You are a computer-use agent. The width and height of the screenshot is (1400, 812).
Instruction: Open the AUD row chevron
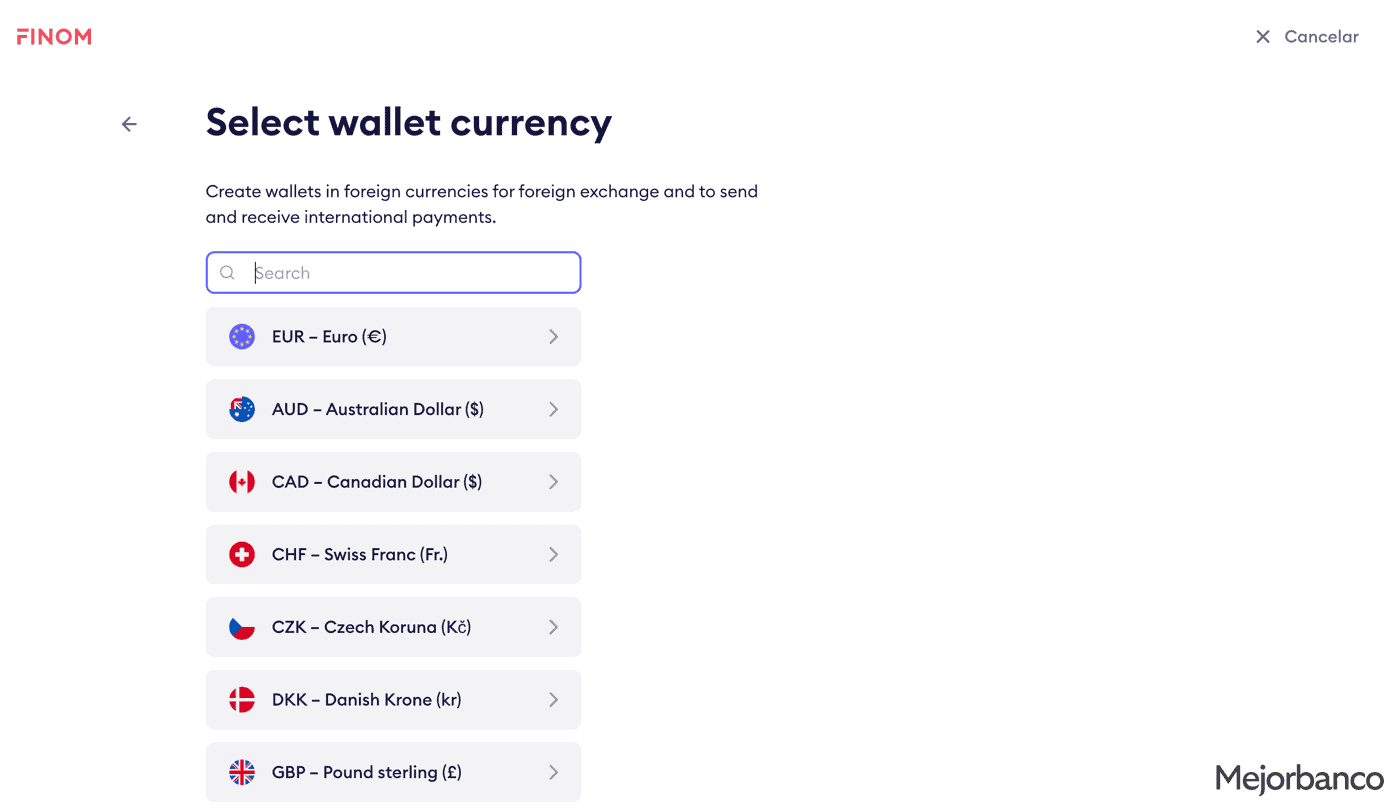pyautogui.click(x=553, y=409)
